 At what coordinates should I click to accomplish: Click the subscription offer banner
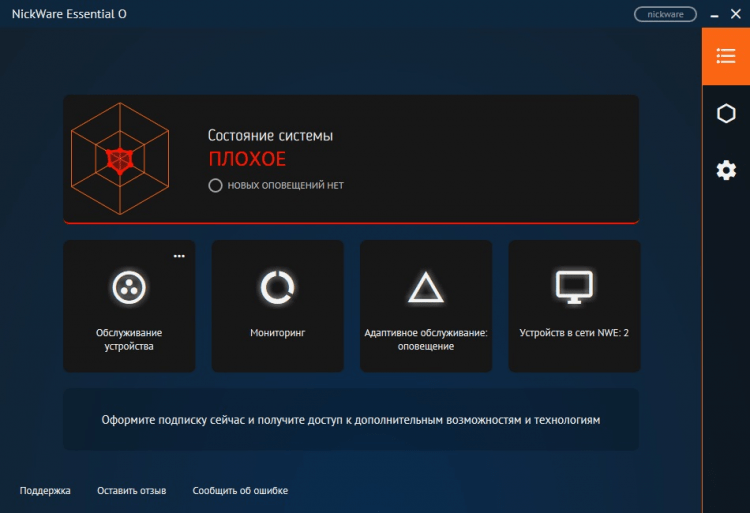(351, 419)
